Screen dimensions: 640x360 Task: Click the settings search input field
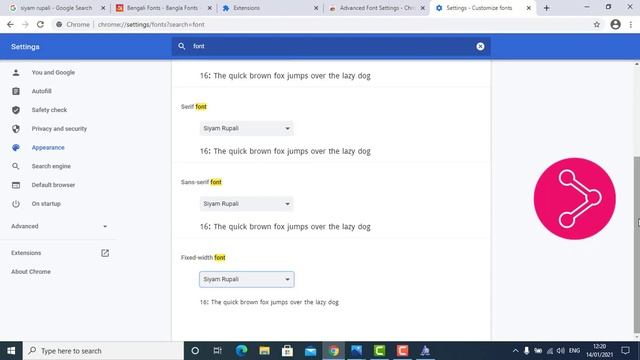[x=331, y=47]
